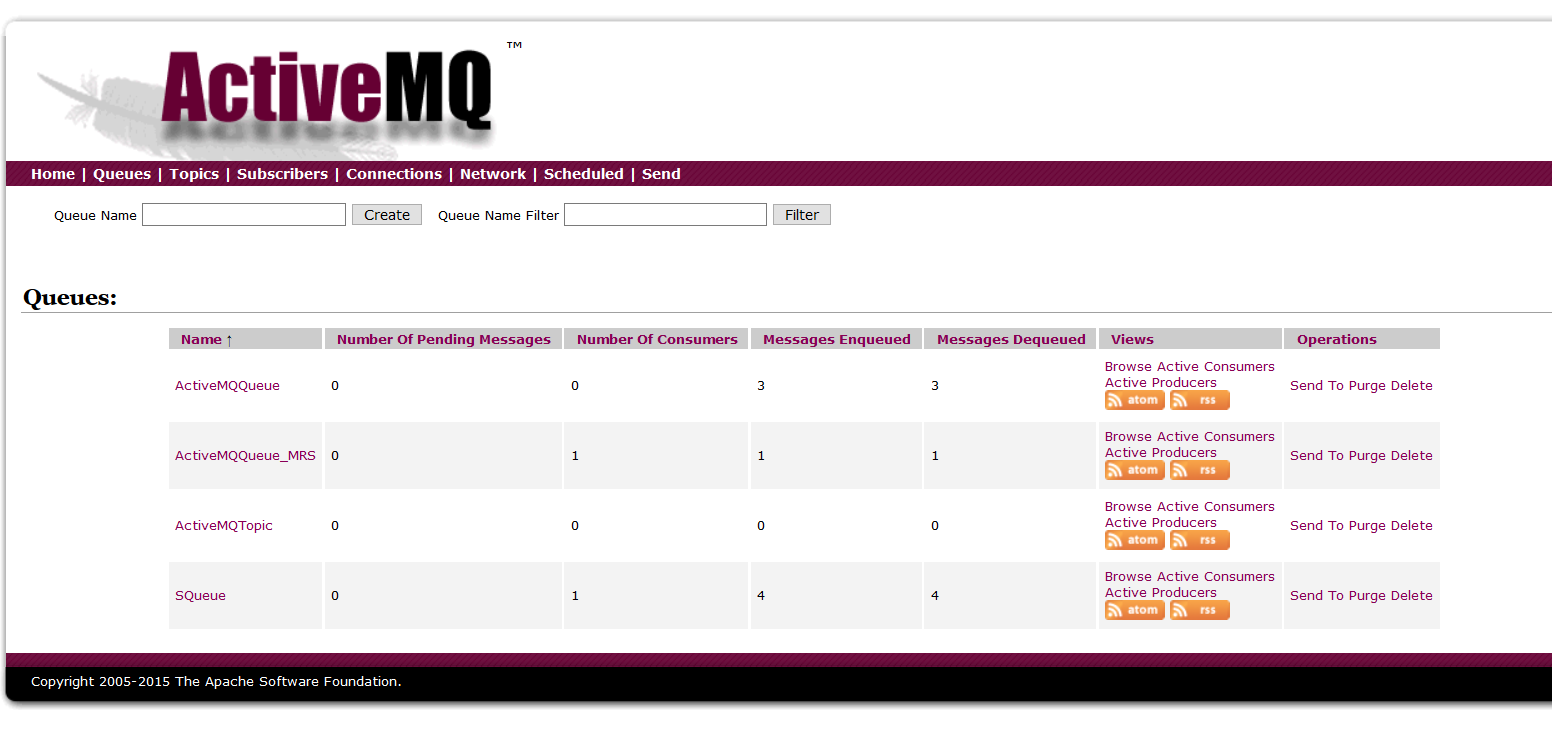Delete the ActiveMQTopic queue
This screenshot has width=1552, height=745.
[1412, 525]
